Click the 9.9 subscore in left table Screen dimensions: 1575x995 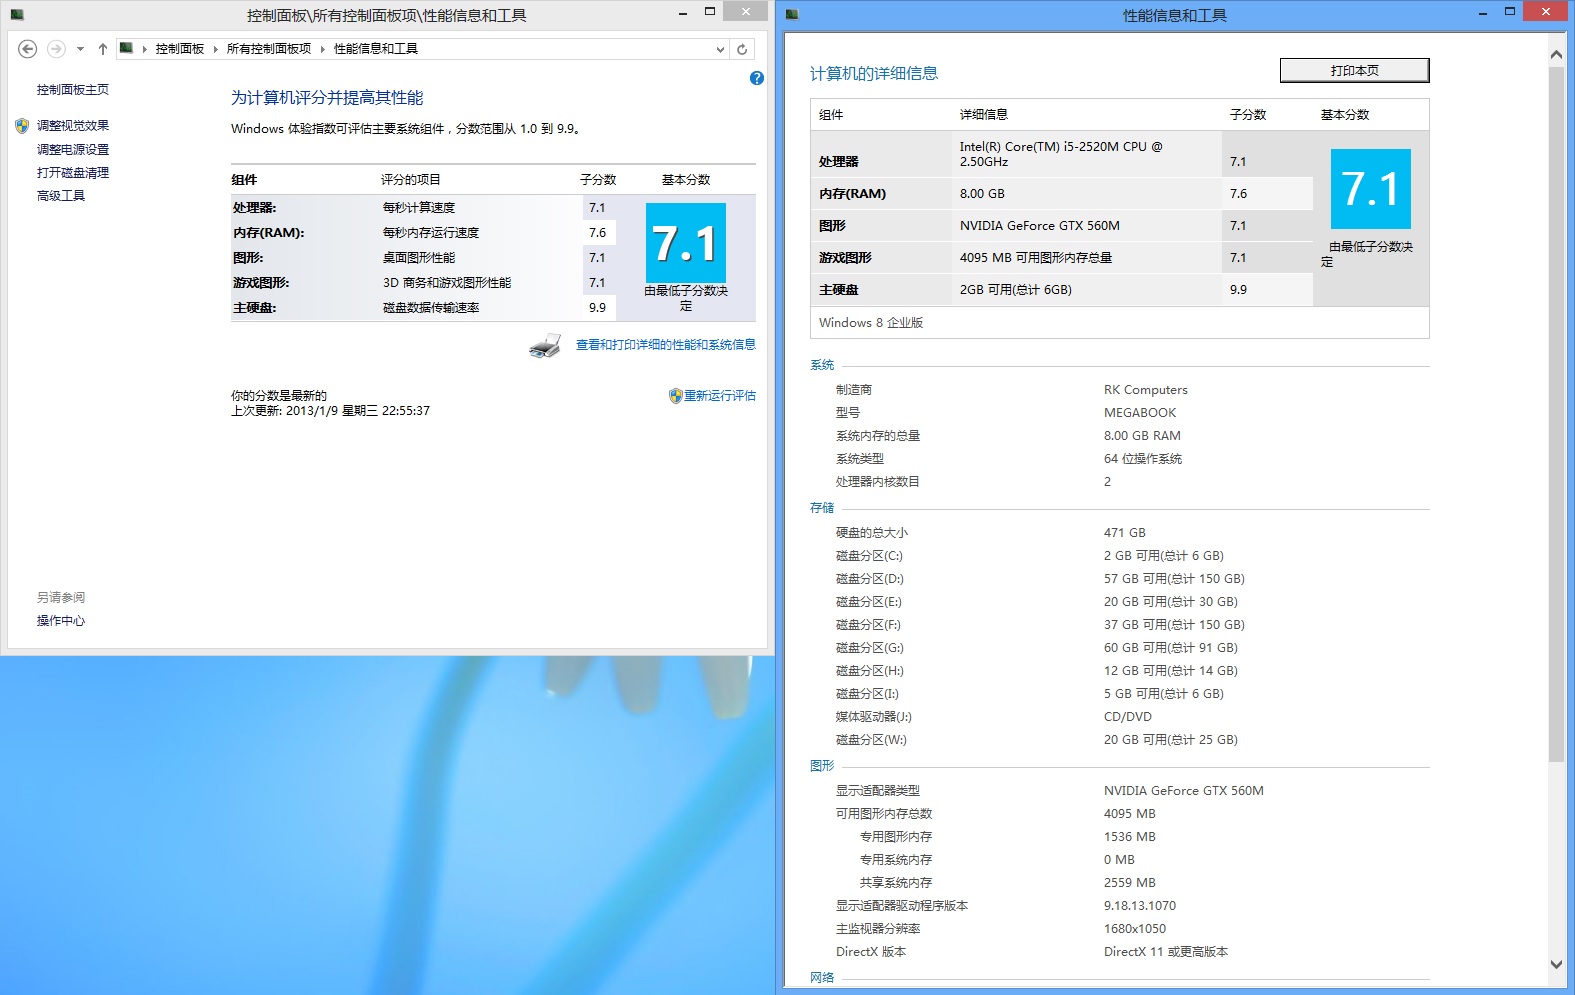point(598,308)
